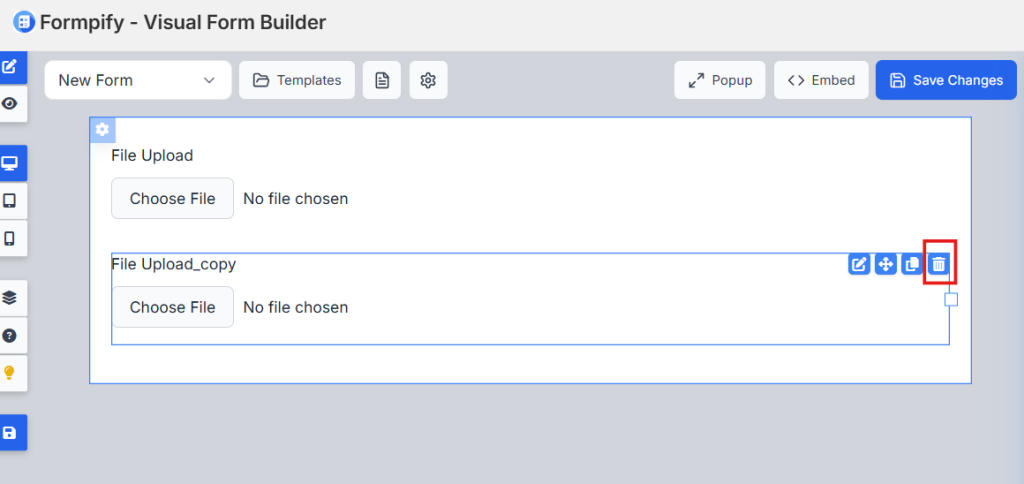
Task: Open the form container gear settings
Action: pyautogui.click(x=102, y=130)
